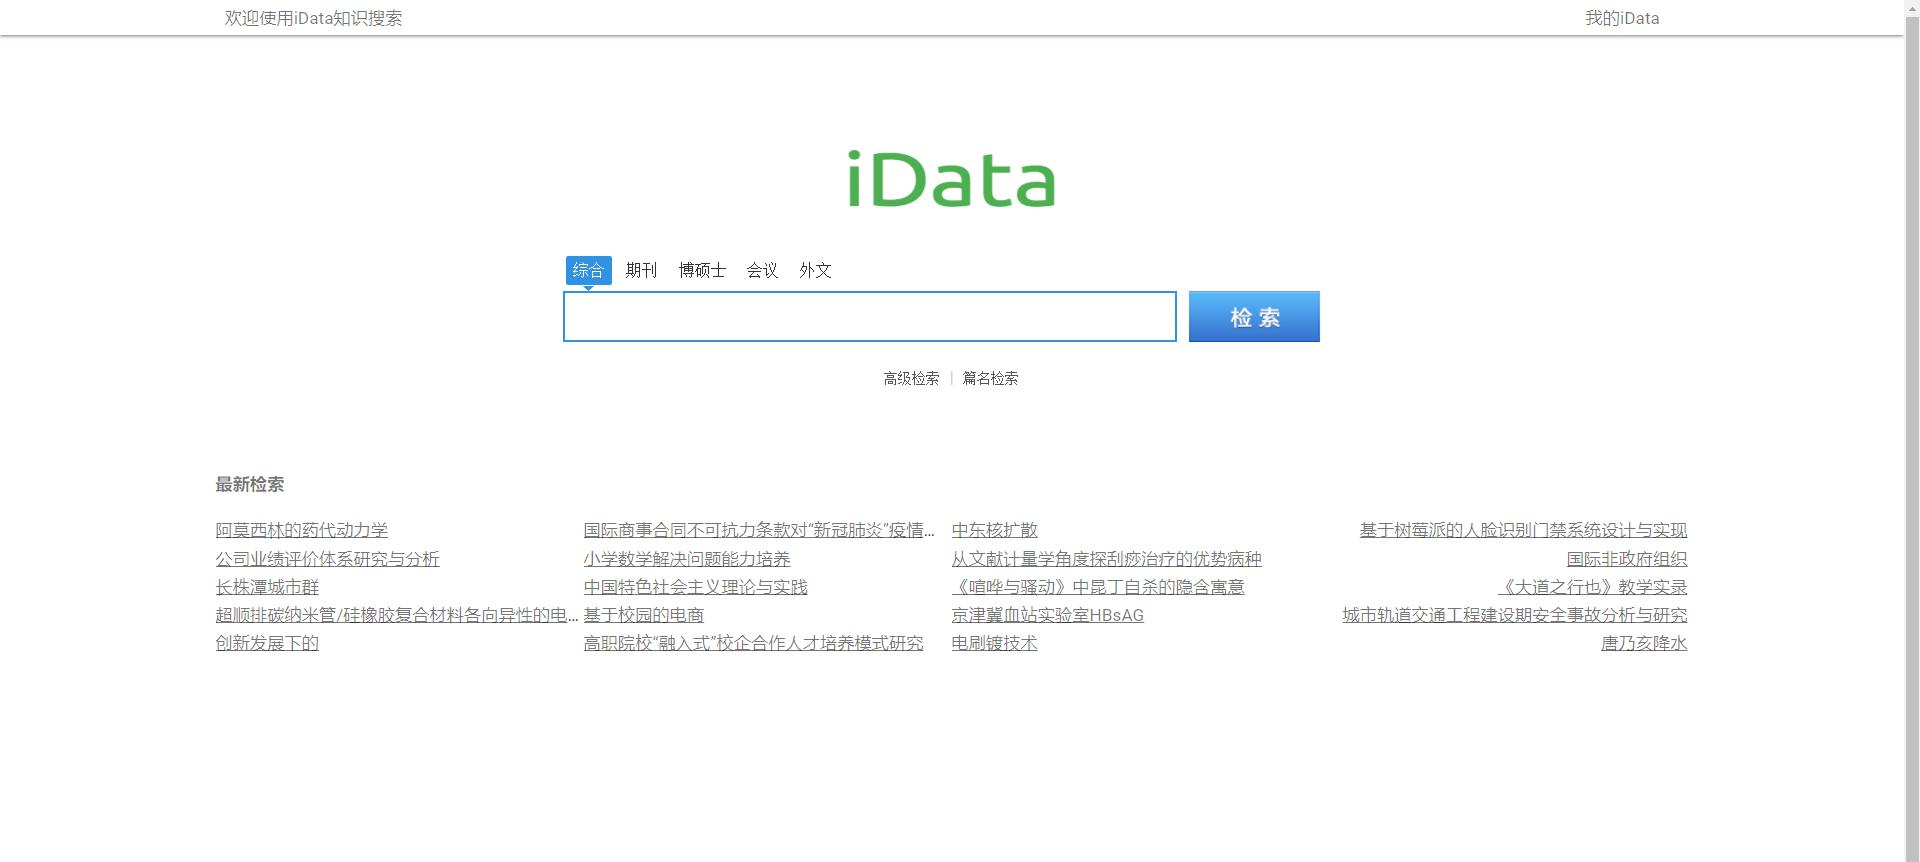Open 高级检索 advanced search
Viewport: 1920px width, 862px height.
click(911, 378)
